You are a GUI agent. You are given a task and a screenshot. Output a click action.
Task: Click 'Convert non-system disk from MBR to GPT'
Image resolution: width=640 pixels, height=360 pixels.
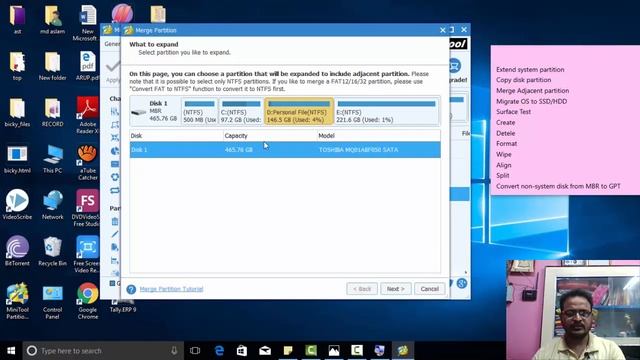pyautogui.click(x=558, y=186)
